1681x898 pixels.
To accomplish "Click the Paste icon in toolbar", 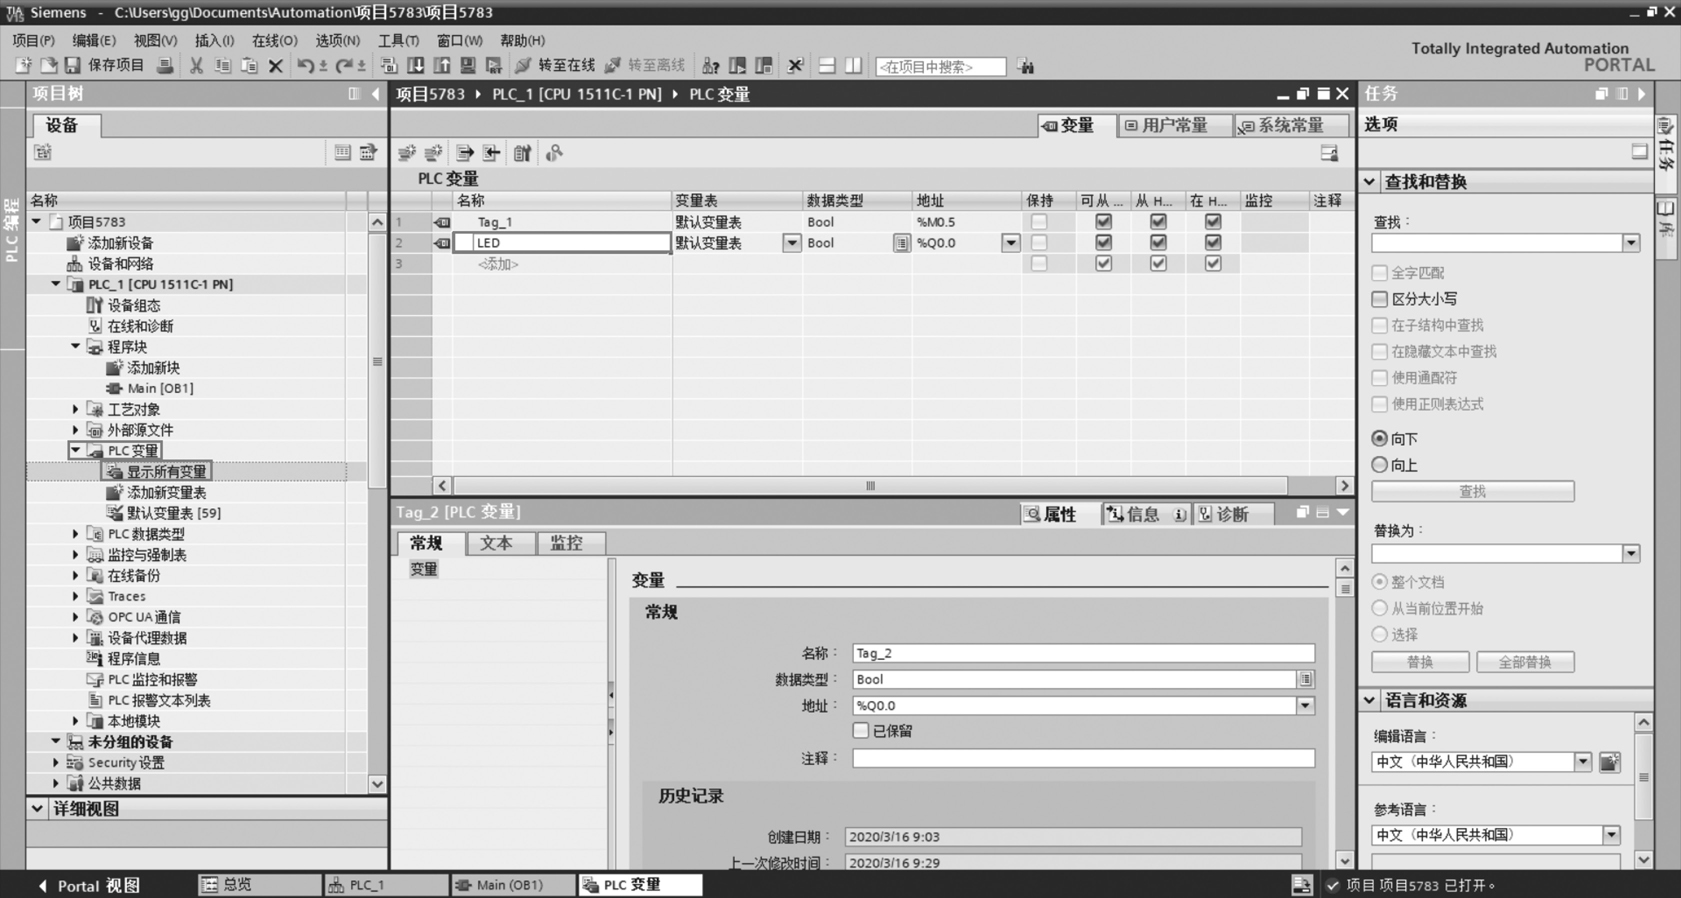I will click(249, 66).
